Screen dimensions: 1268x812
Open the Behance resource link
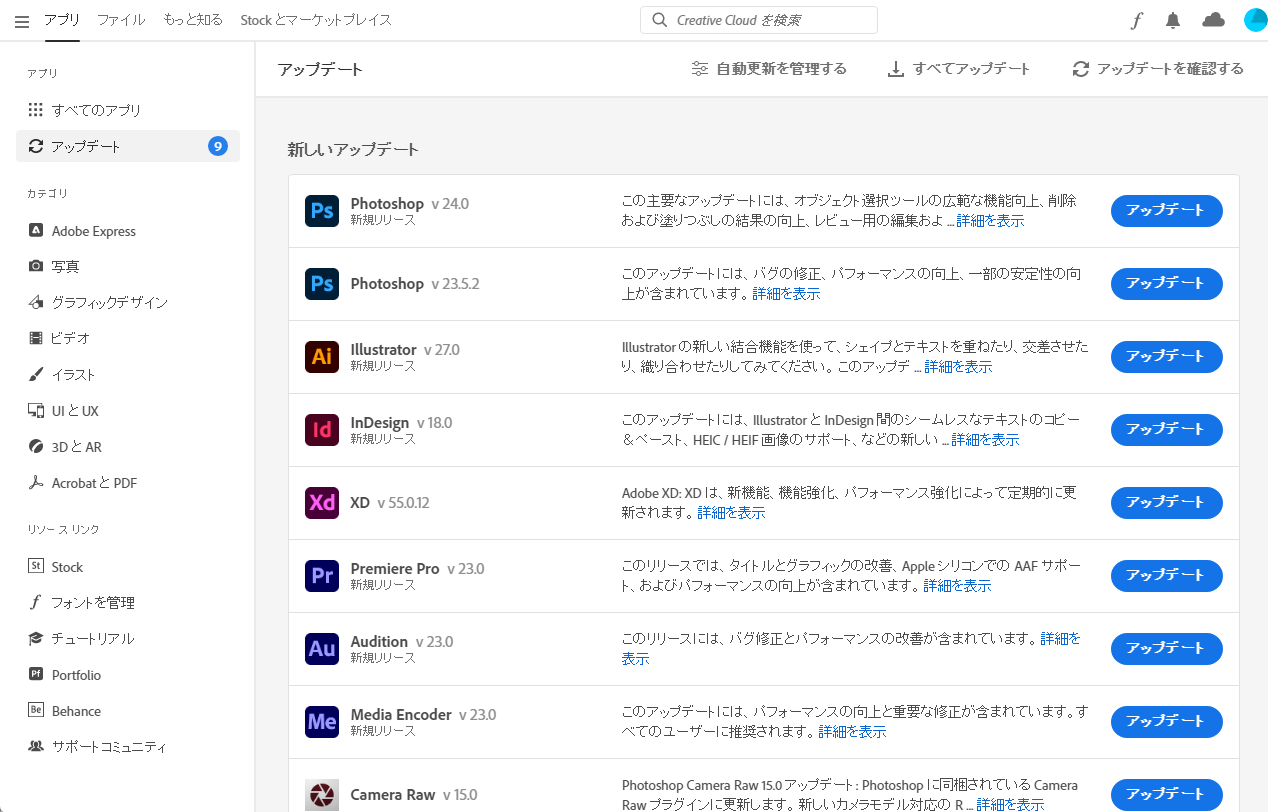(128, 711)
